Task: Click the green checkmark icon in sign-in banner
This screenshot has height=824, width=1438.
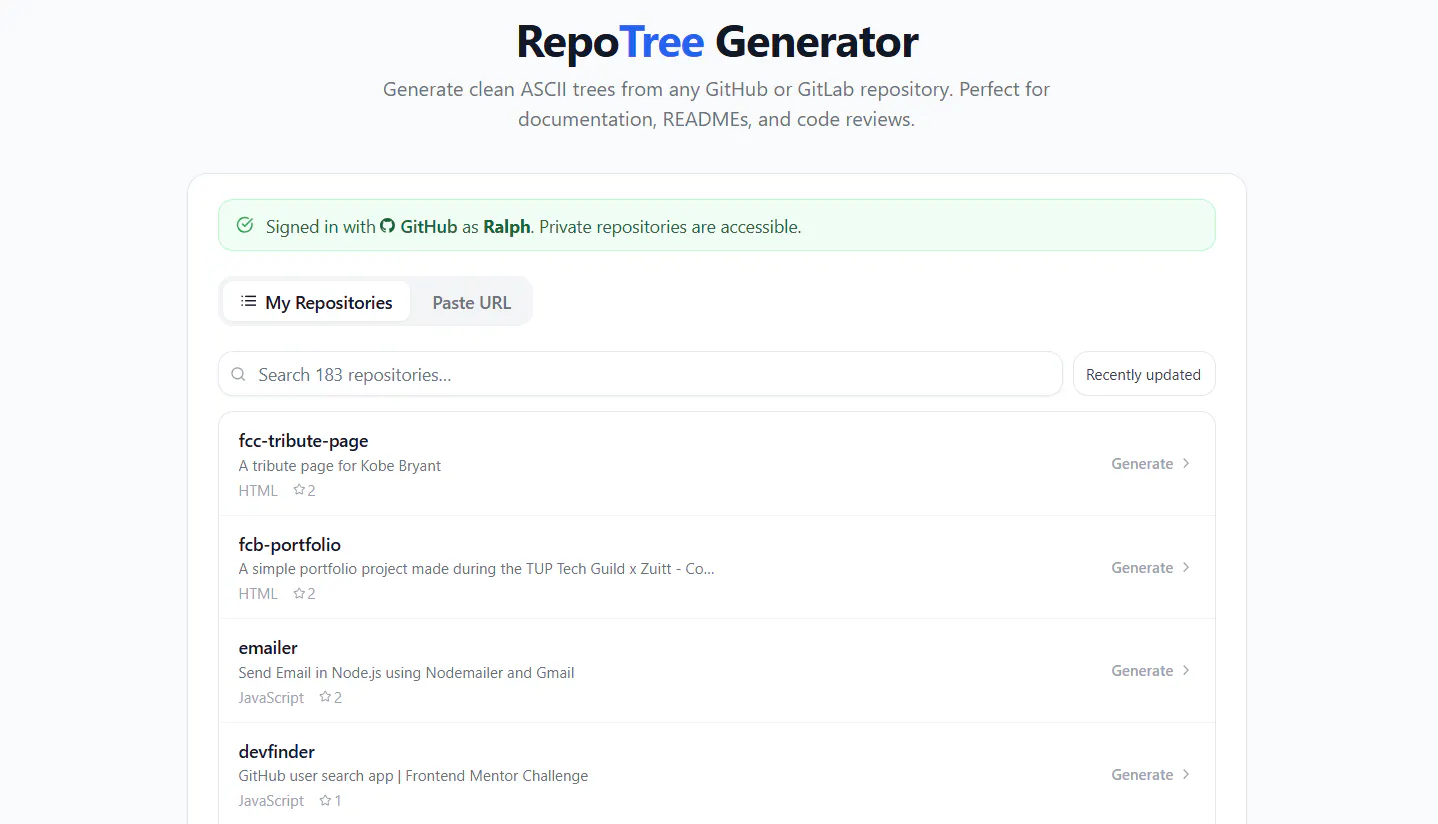Action: coord(245,226)
